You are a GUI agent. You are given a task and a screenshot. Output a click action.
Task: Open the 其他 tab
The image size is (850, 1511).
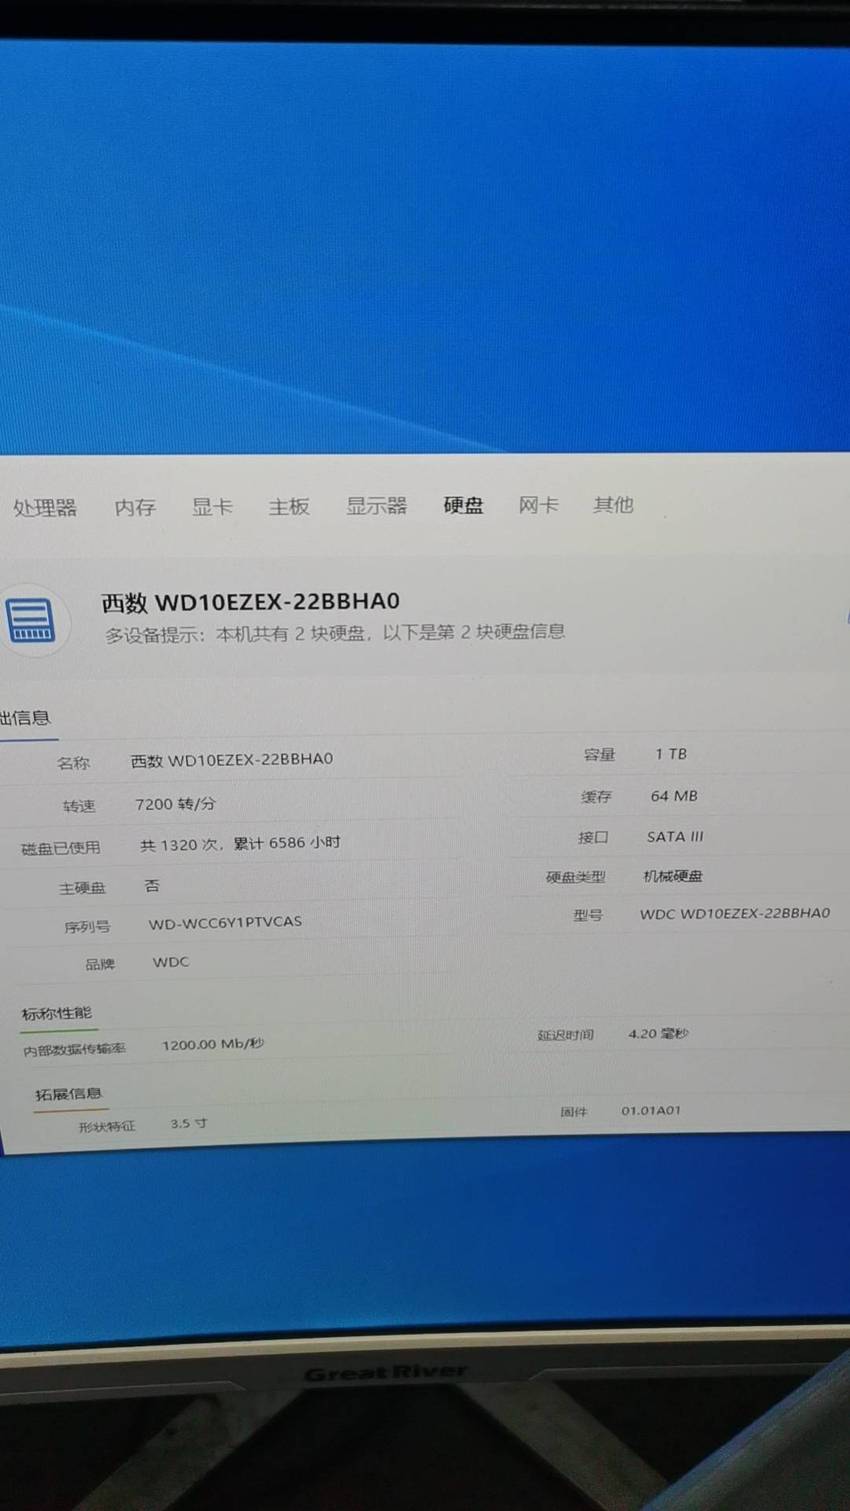(613, 504)
